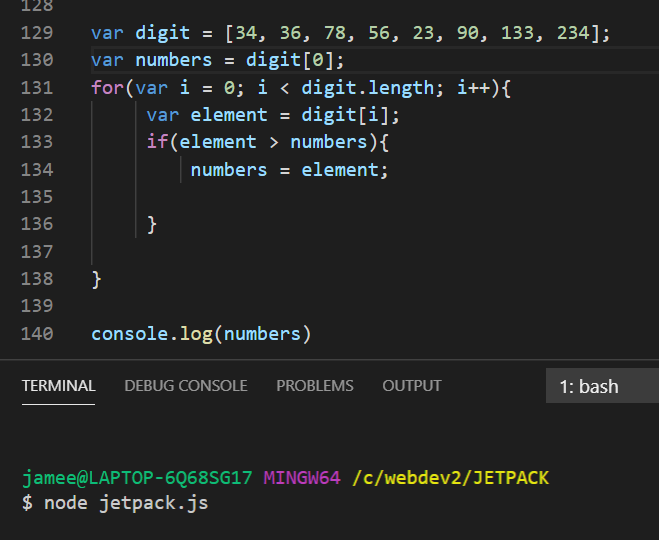Switch to the TERMINAL tab
The height and width of the screenshot is (540, 659).
click(x=58, y=386)
